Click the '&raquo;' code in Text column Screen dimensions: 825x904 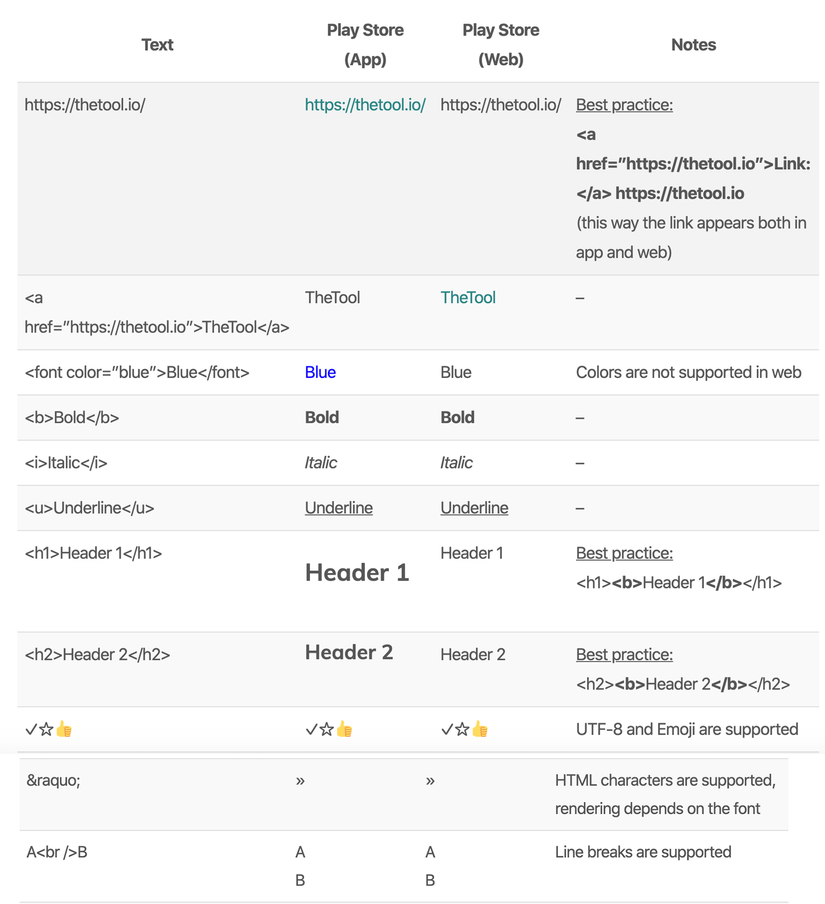(x=53, y=780)
